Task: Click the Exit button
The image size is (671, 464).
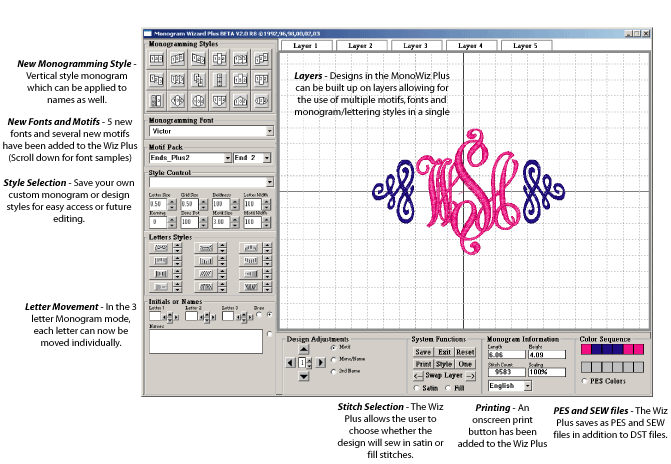Action: 444,352
